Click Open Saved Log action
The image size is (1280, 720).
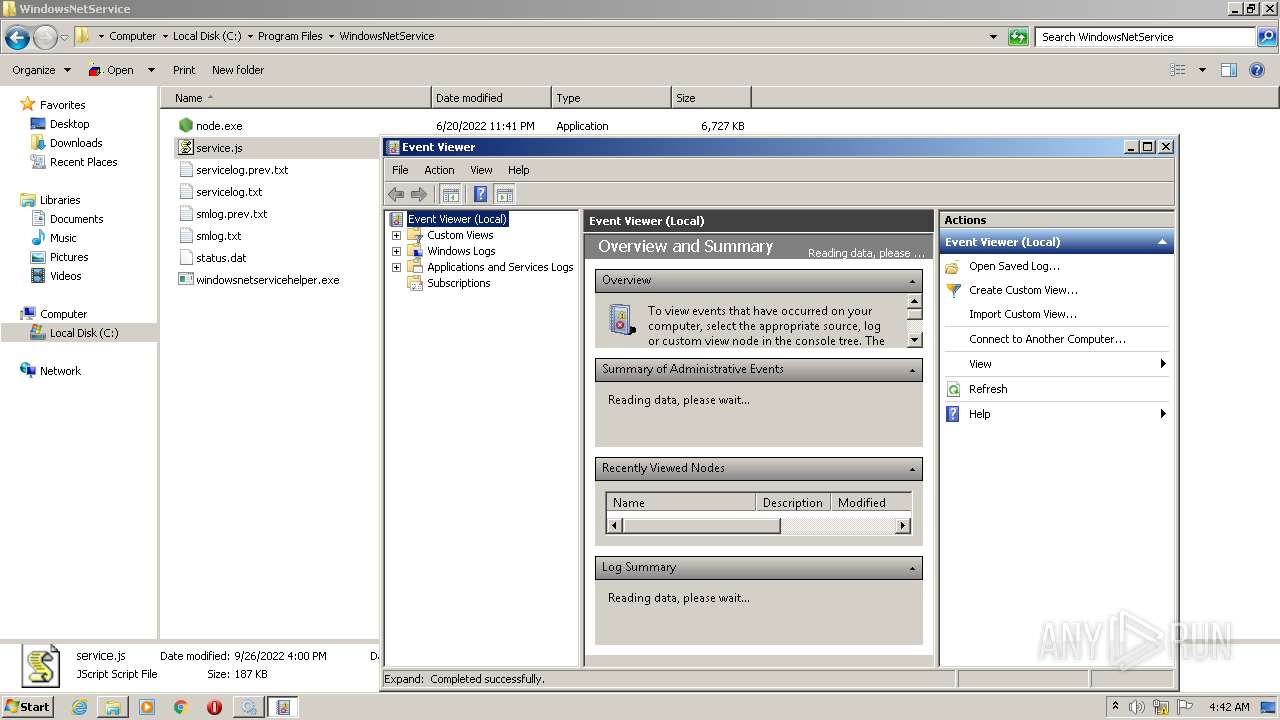tap(1014, 266)
